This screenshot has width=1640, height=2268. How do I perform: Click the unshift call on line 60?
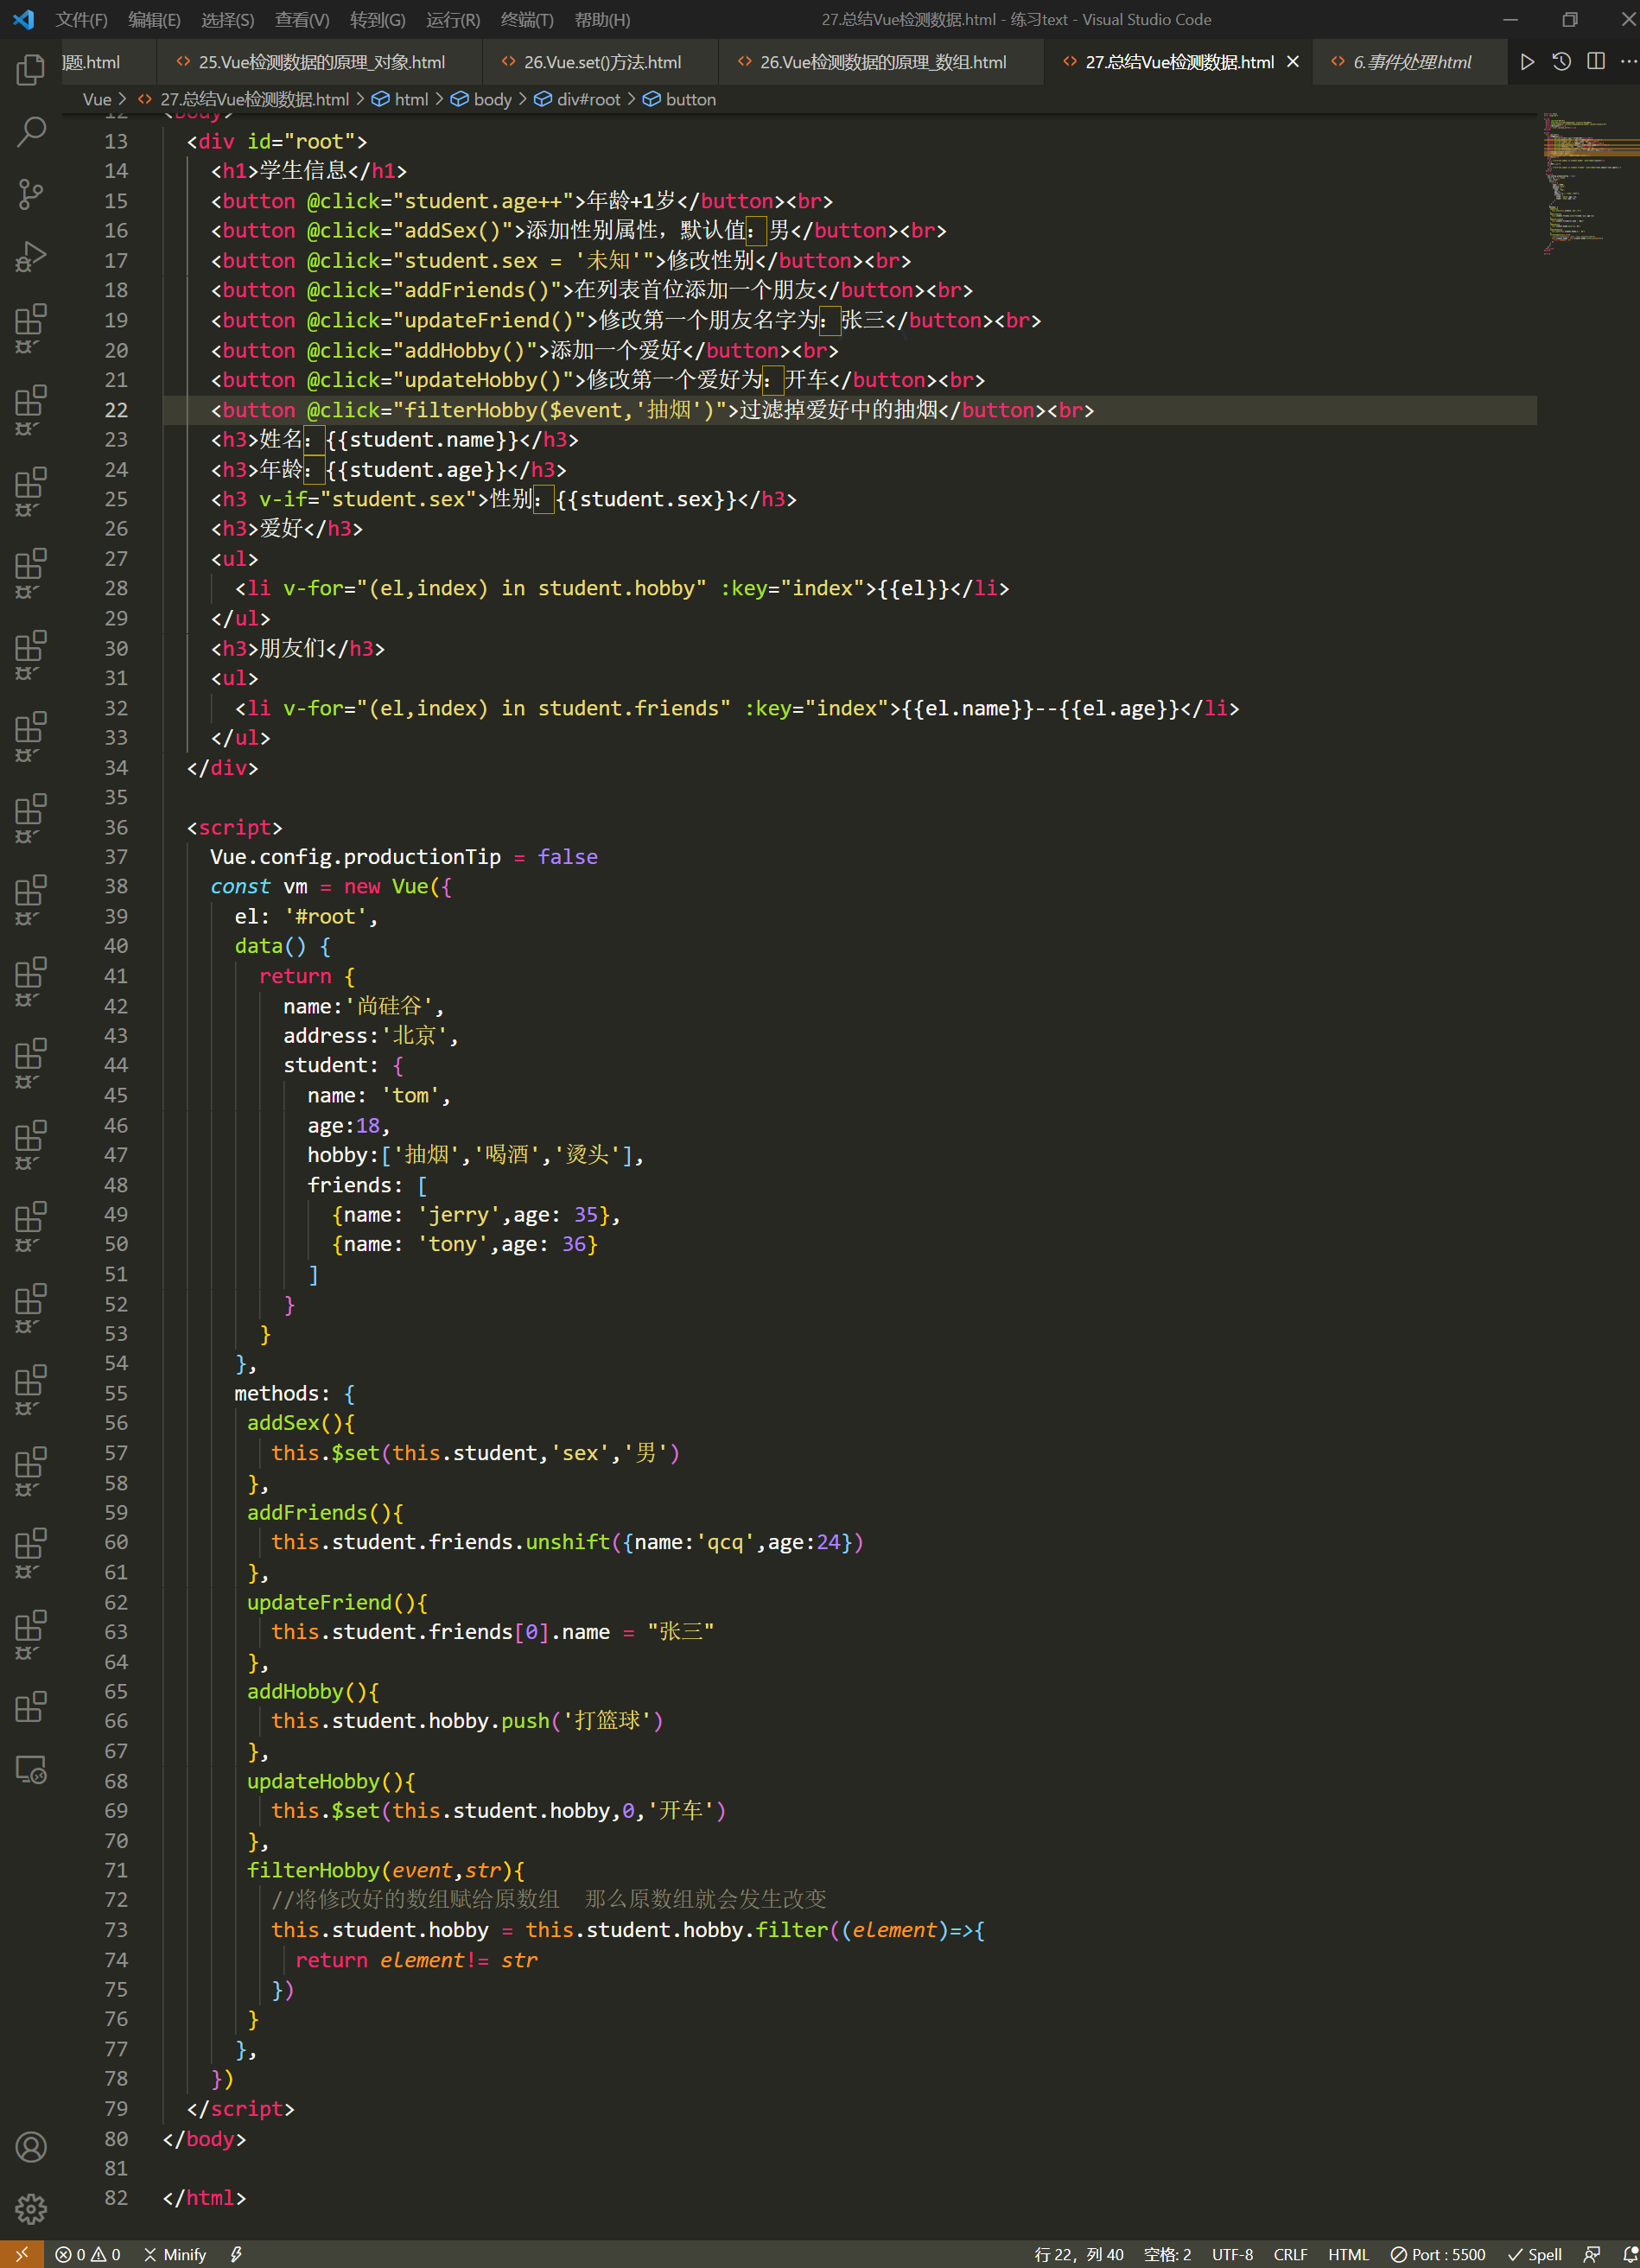[567, 1543]
